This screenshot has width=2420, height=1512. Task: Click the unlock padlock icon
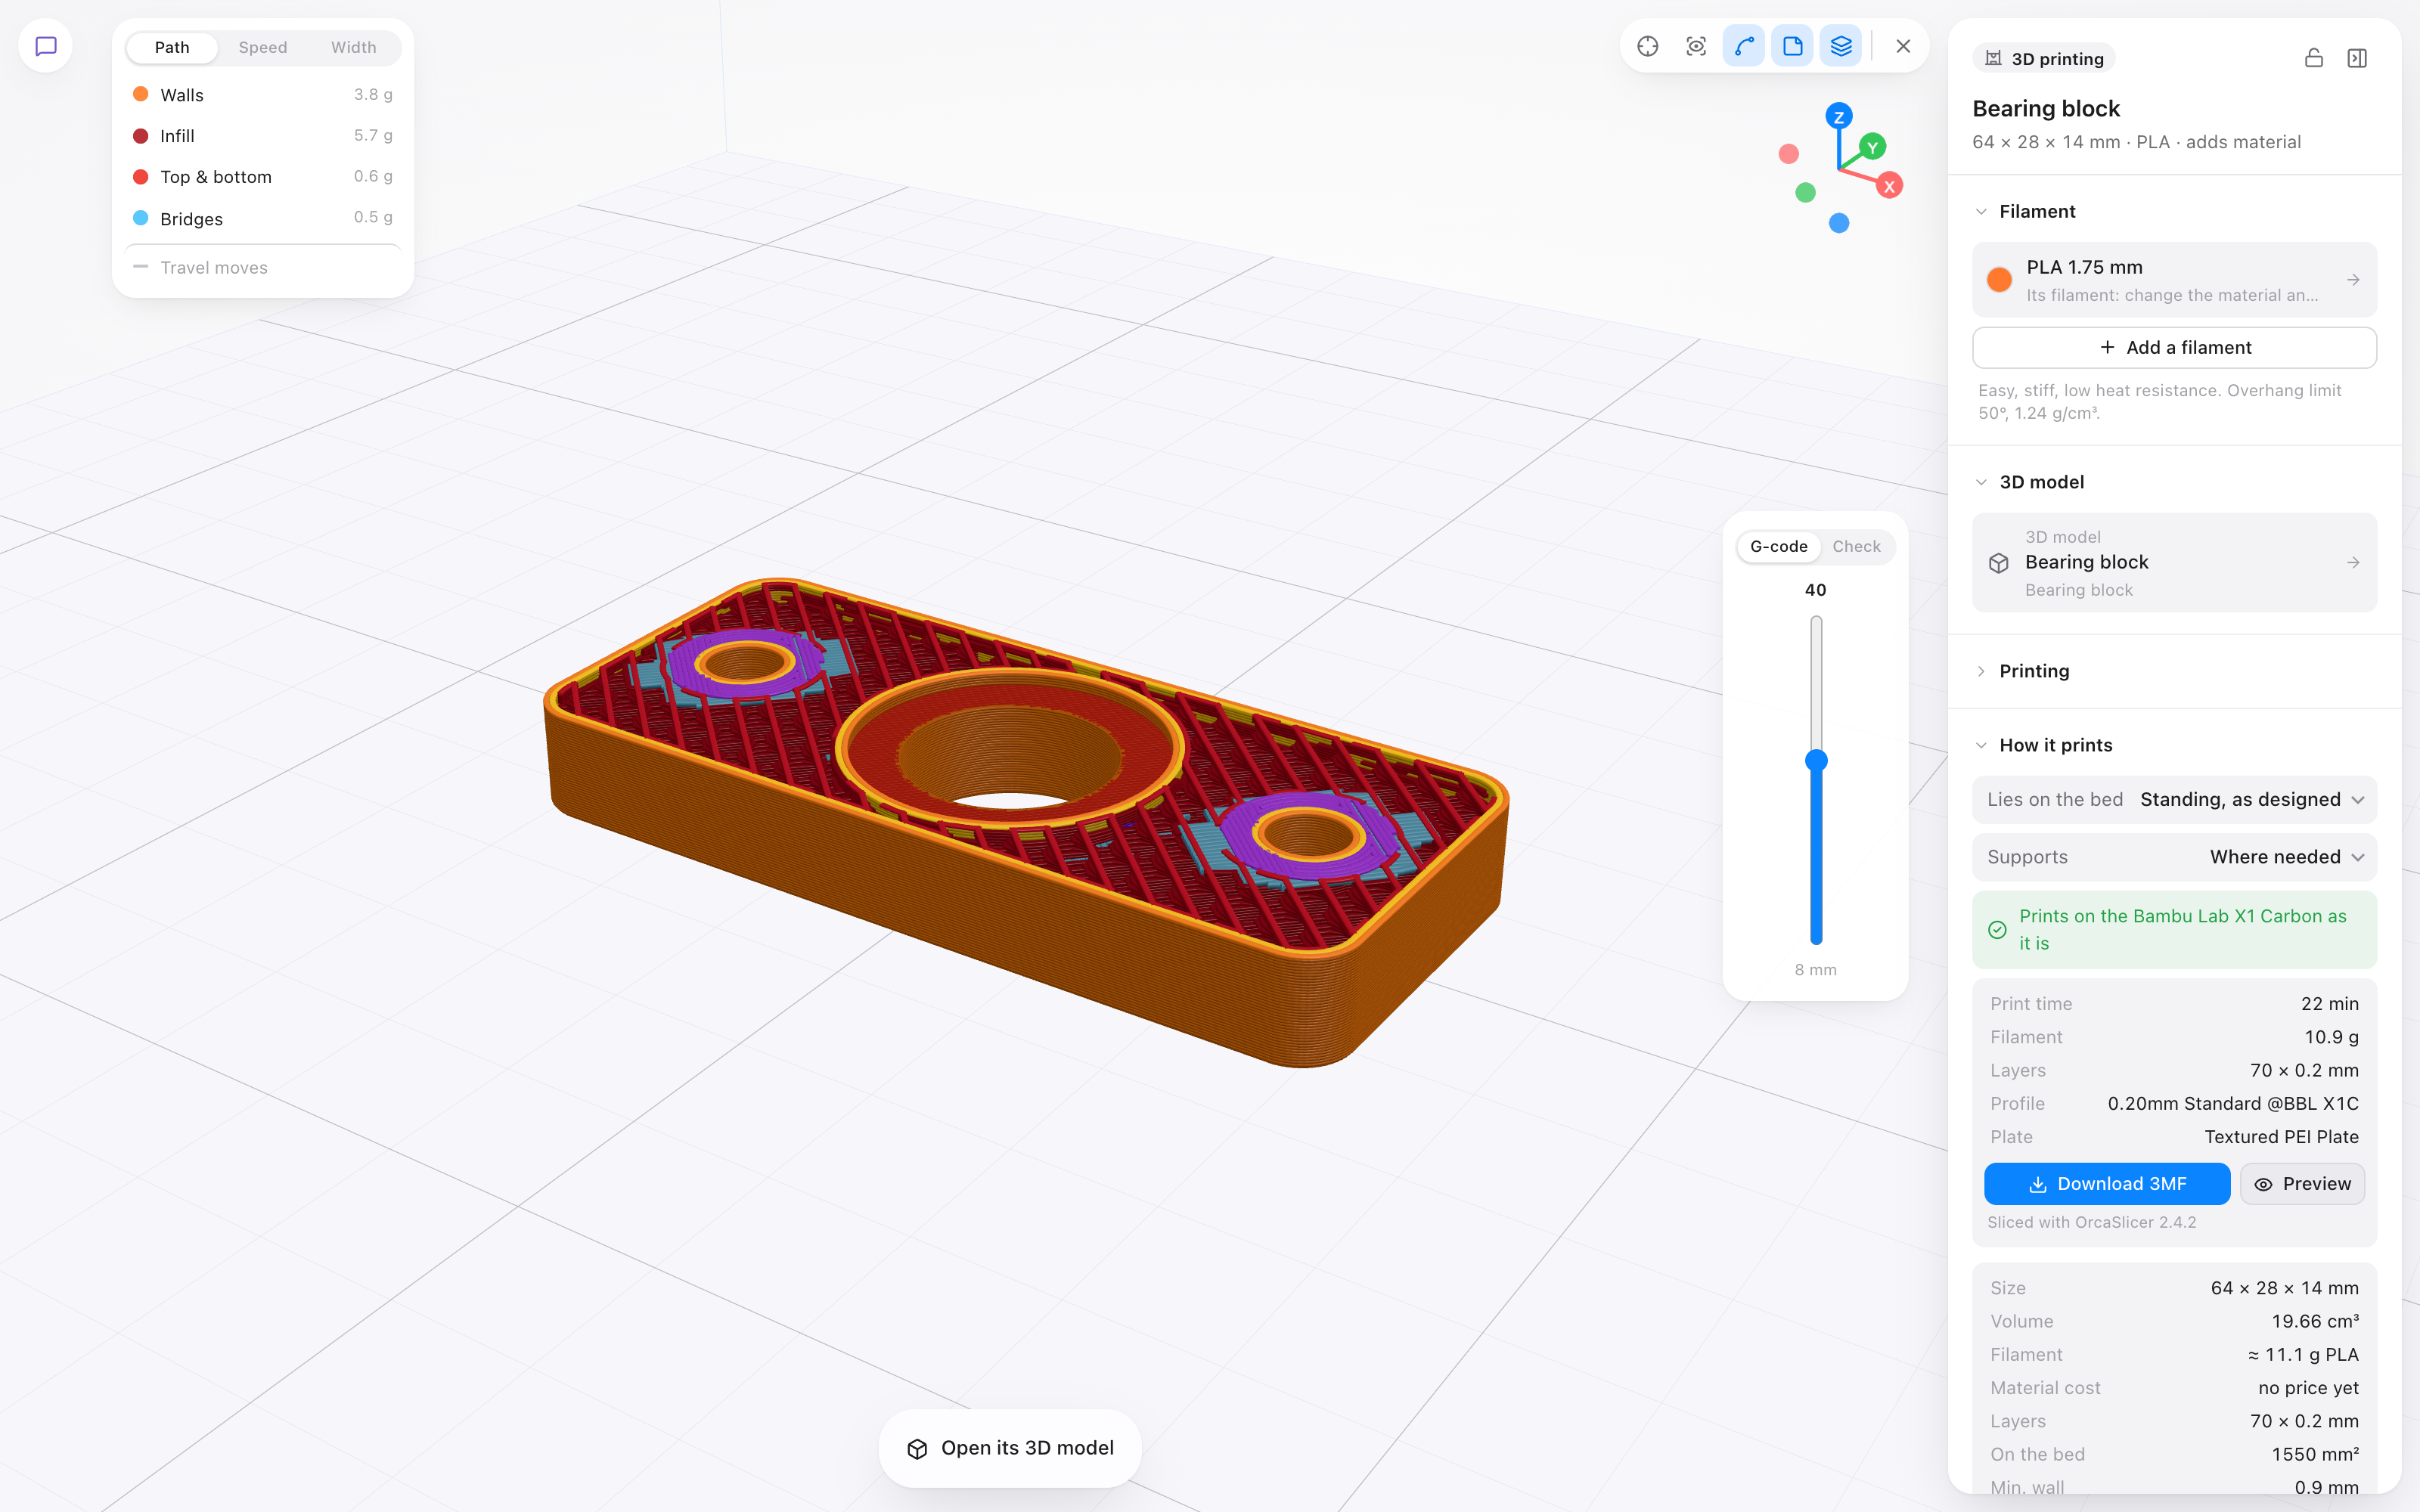[2314, 58]
